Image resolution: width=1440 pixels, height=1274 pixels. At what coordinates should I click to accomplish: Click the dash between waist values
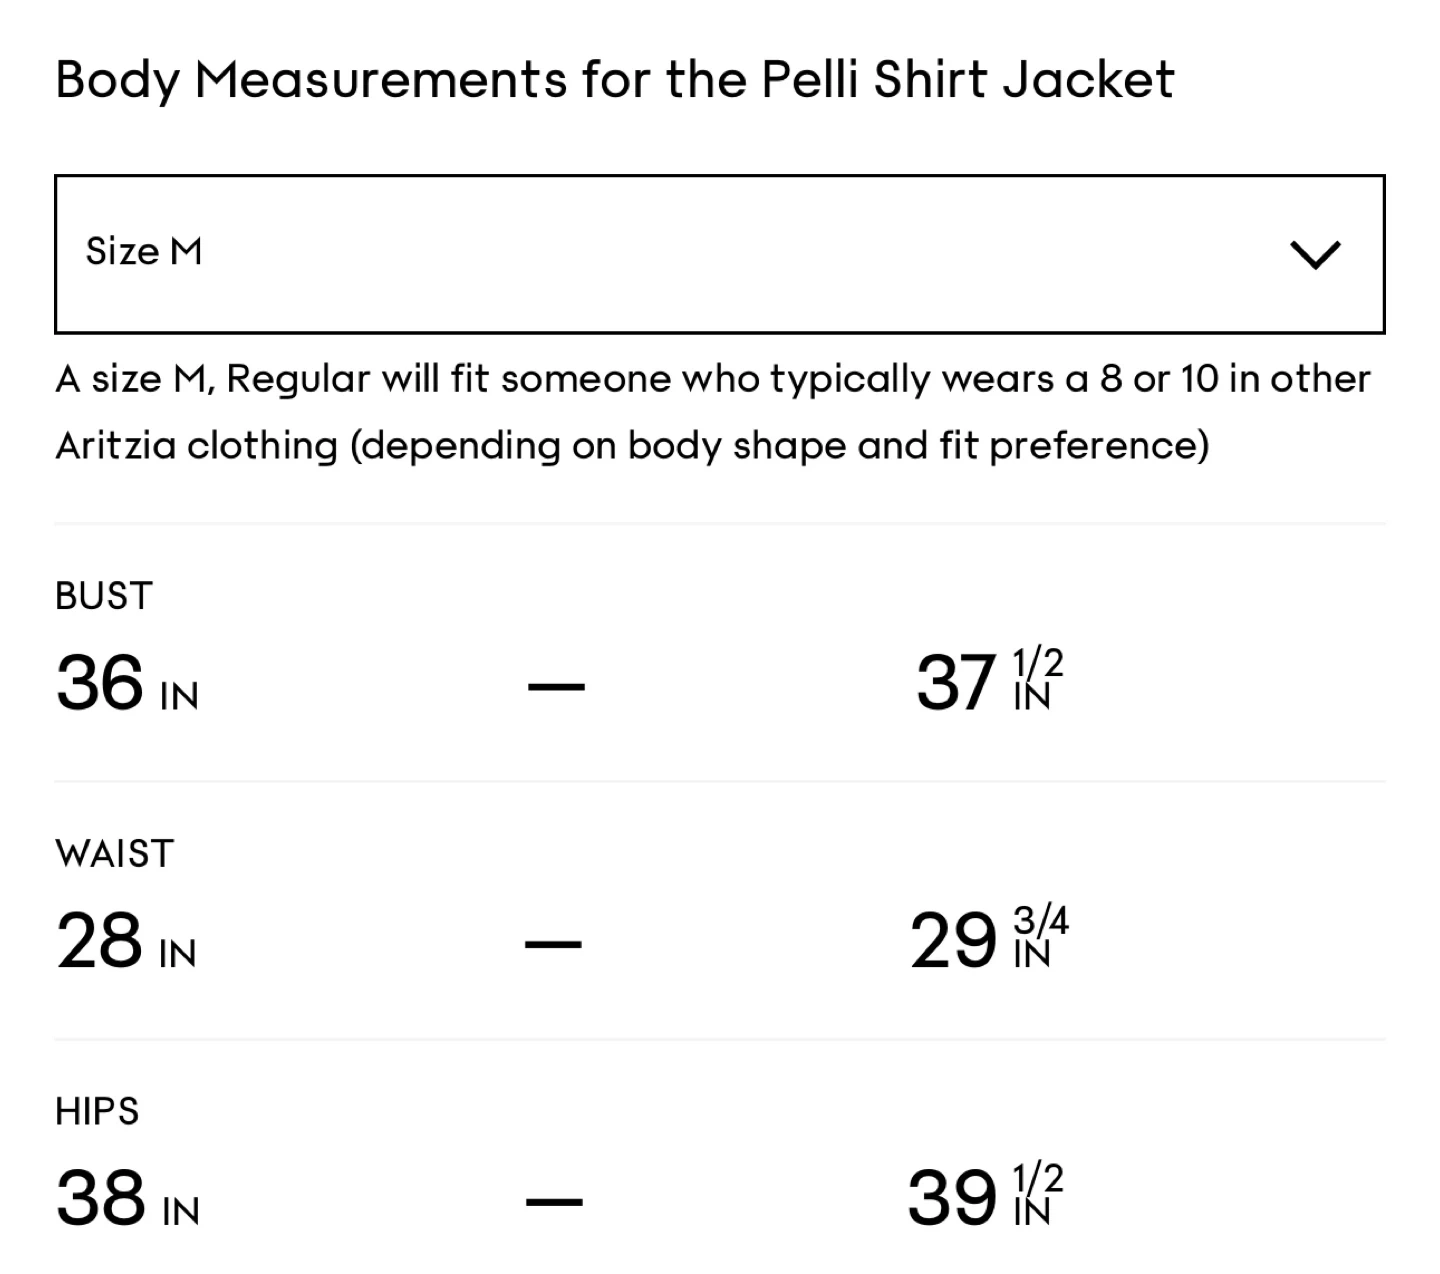tap(554, 943)
